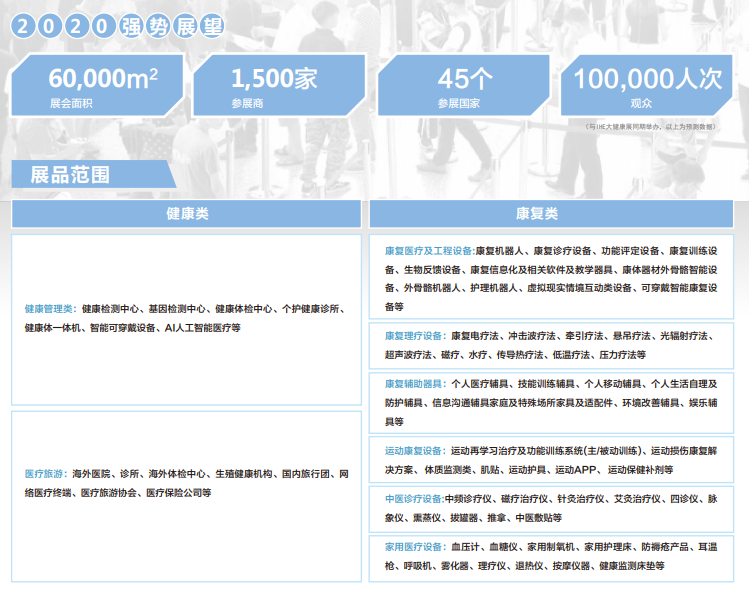Screen dimensions: 749x592
Task: Click the IHE footnote under the visitors badge
Action: [x=651, y=127]
